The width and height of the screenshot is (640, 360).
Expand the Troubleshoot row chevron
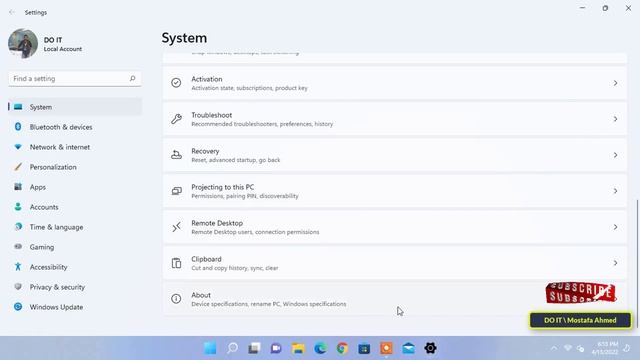615,119
